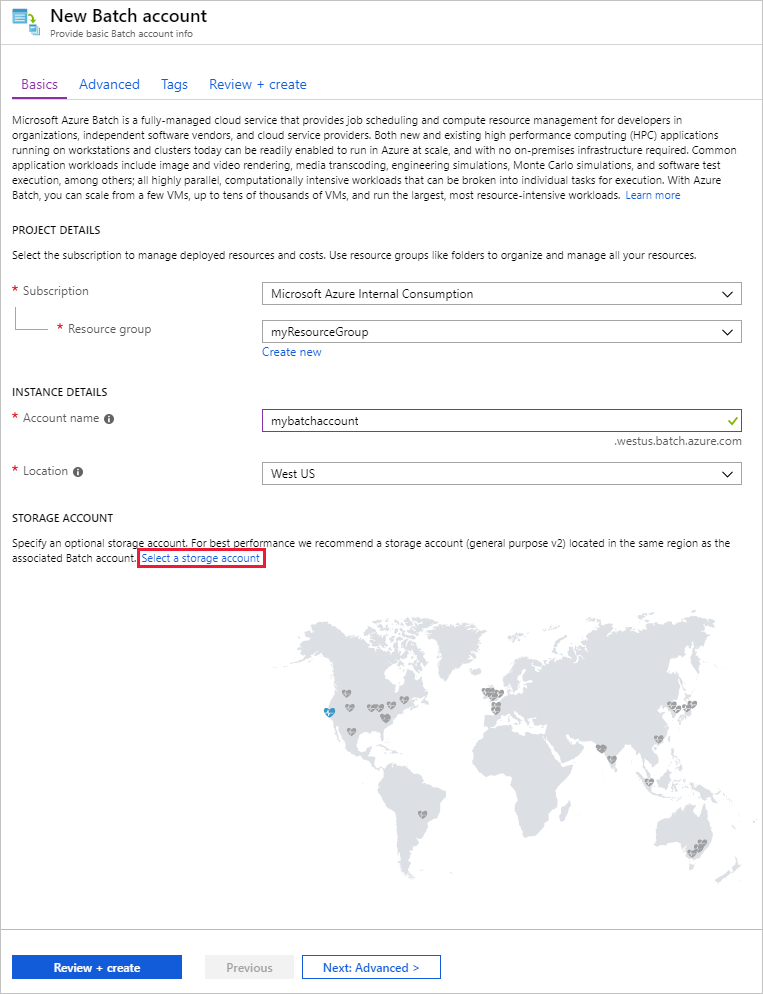Click the Next: Advanced button
This screenshot has height=994, width=763.
pos(371,967)
